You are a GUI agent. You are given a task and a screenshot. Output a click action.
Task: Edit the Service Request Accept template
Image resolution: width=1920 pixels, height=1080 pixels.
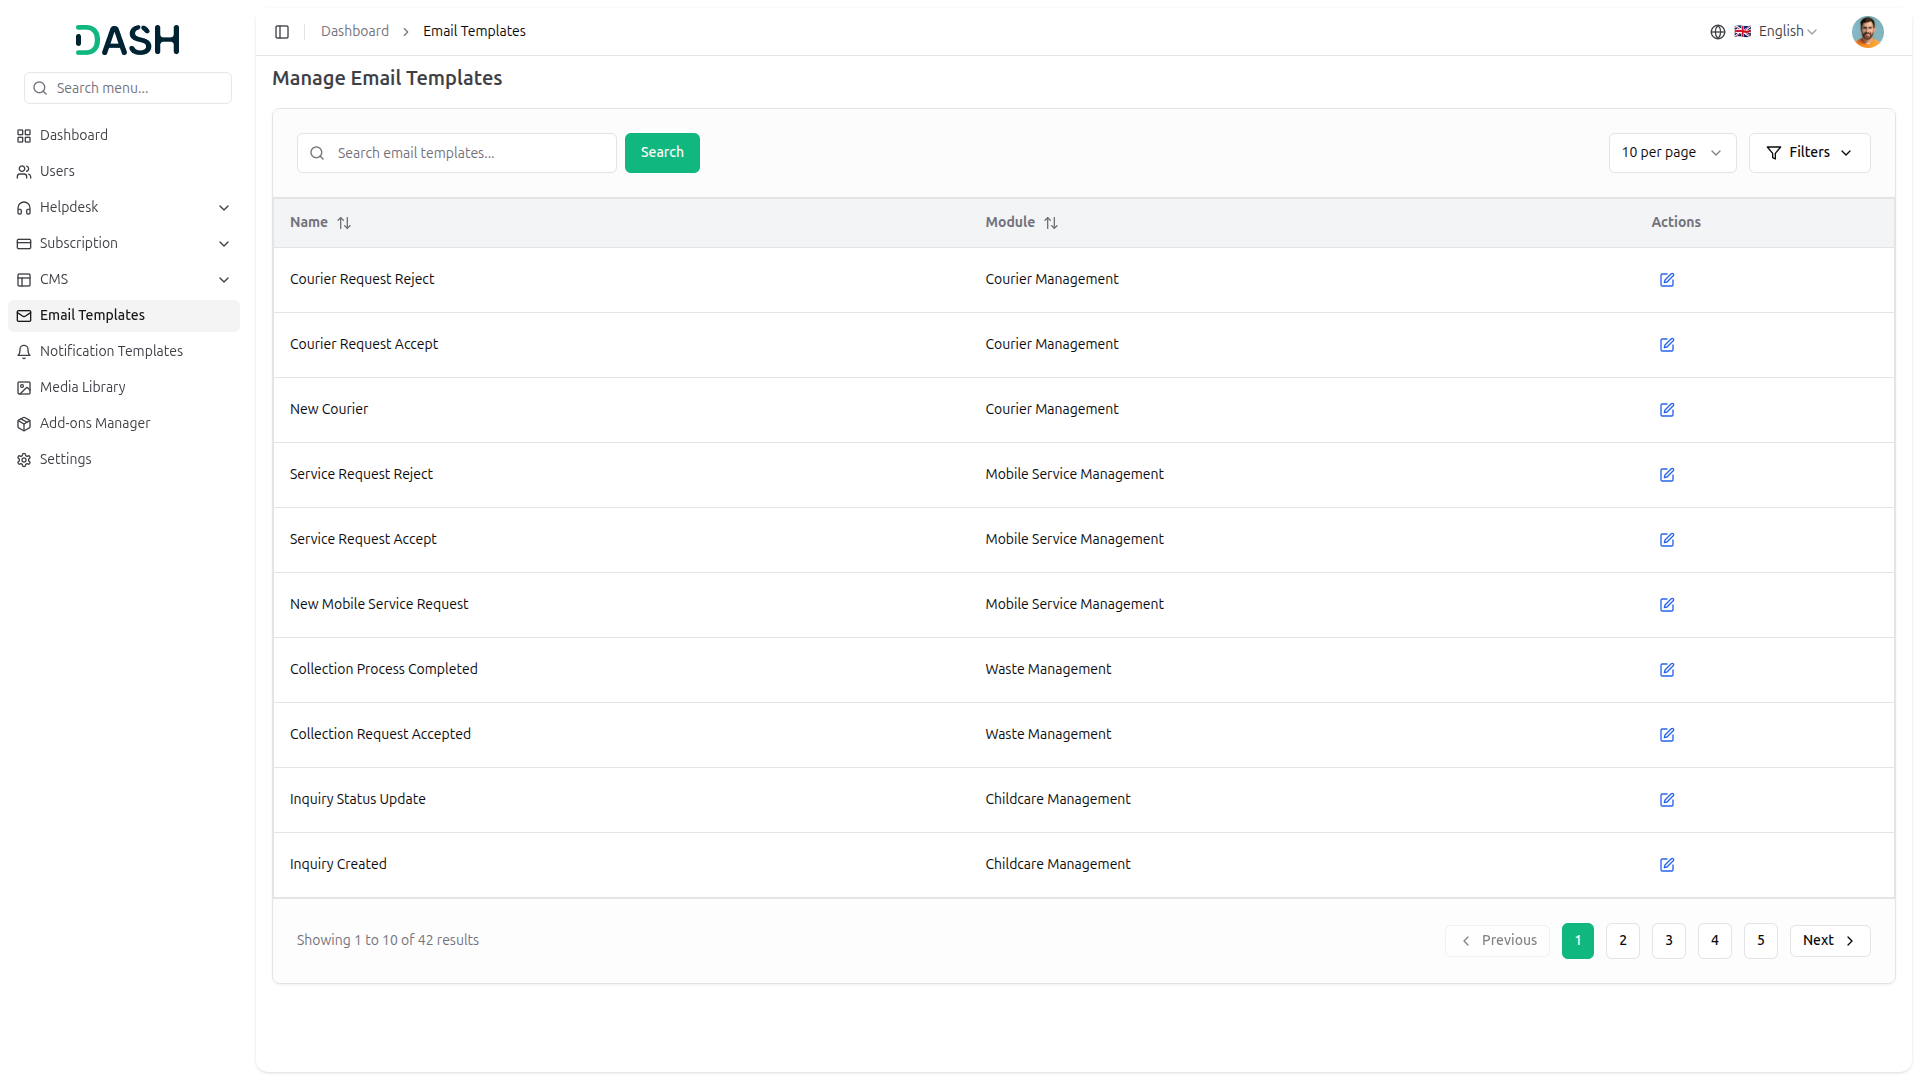click(1666, 540)
